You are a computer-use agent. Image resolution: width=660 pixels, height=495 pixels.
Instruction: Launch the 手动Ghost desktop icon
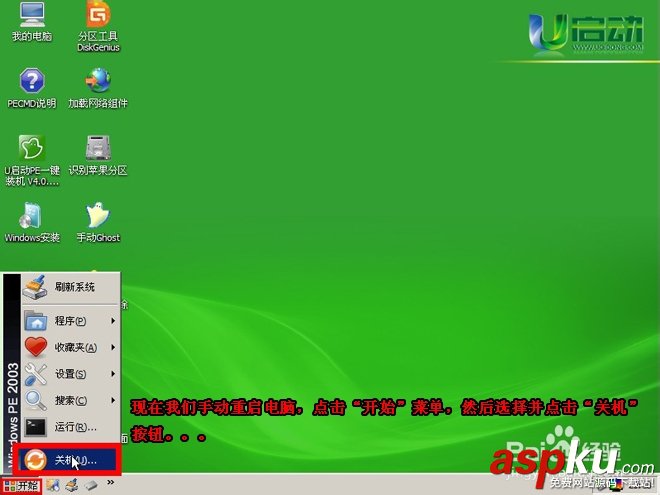pyautogui.click(x=98, y=222)
